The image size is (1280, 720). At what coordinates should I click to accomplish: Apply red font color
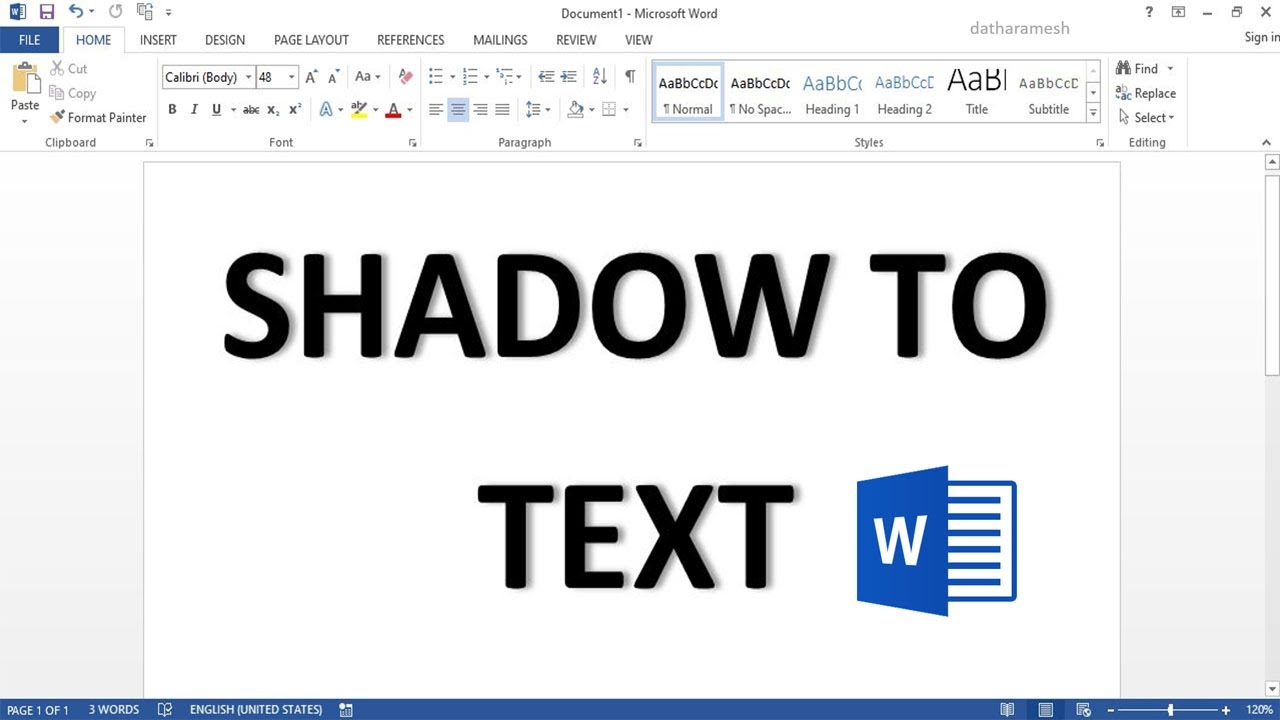coord(393,110)
